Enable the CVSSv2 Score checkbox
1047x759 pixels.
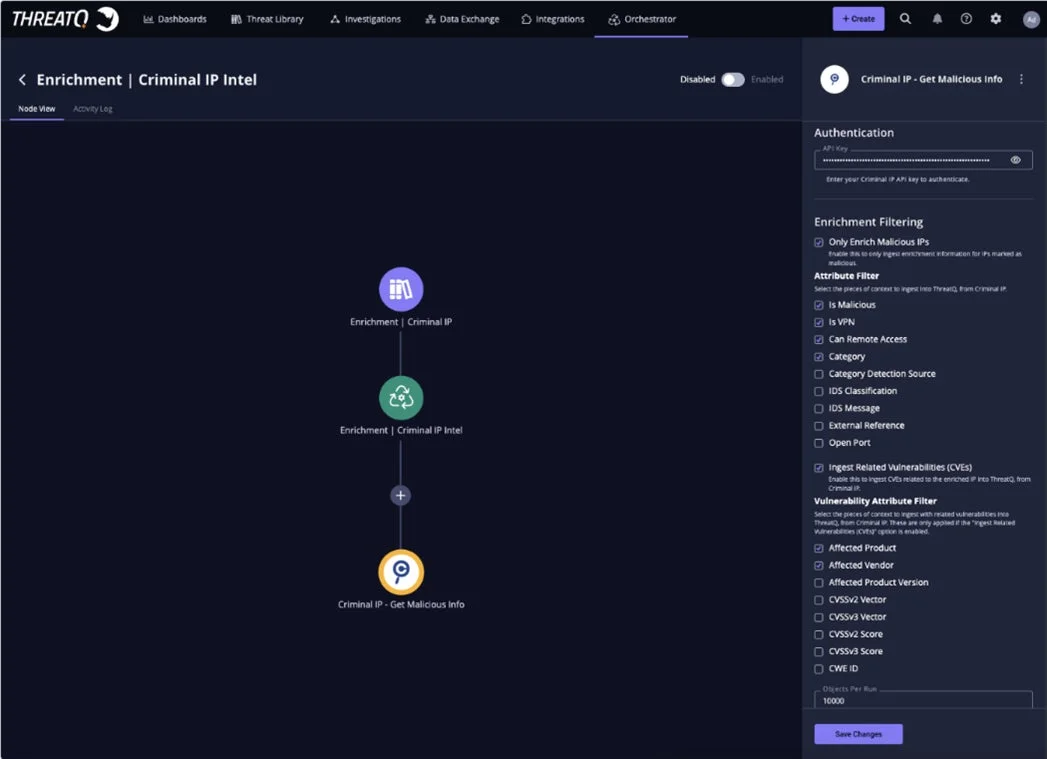pos(819,634)
